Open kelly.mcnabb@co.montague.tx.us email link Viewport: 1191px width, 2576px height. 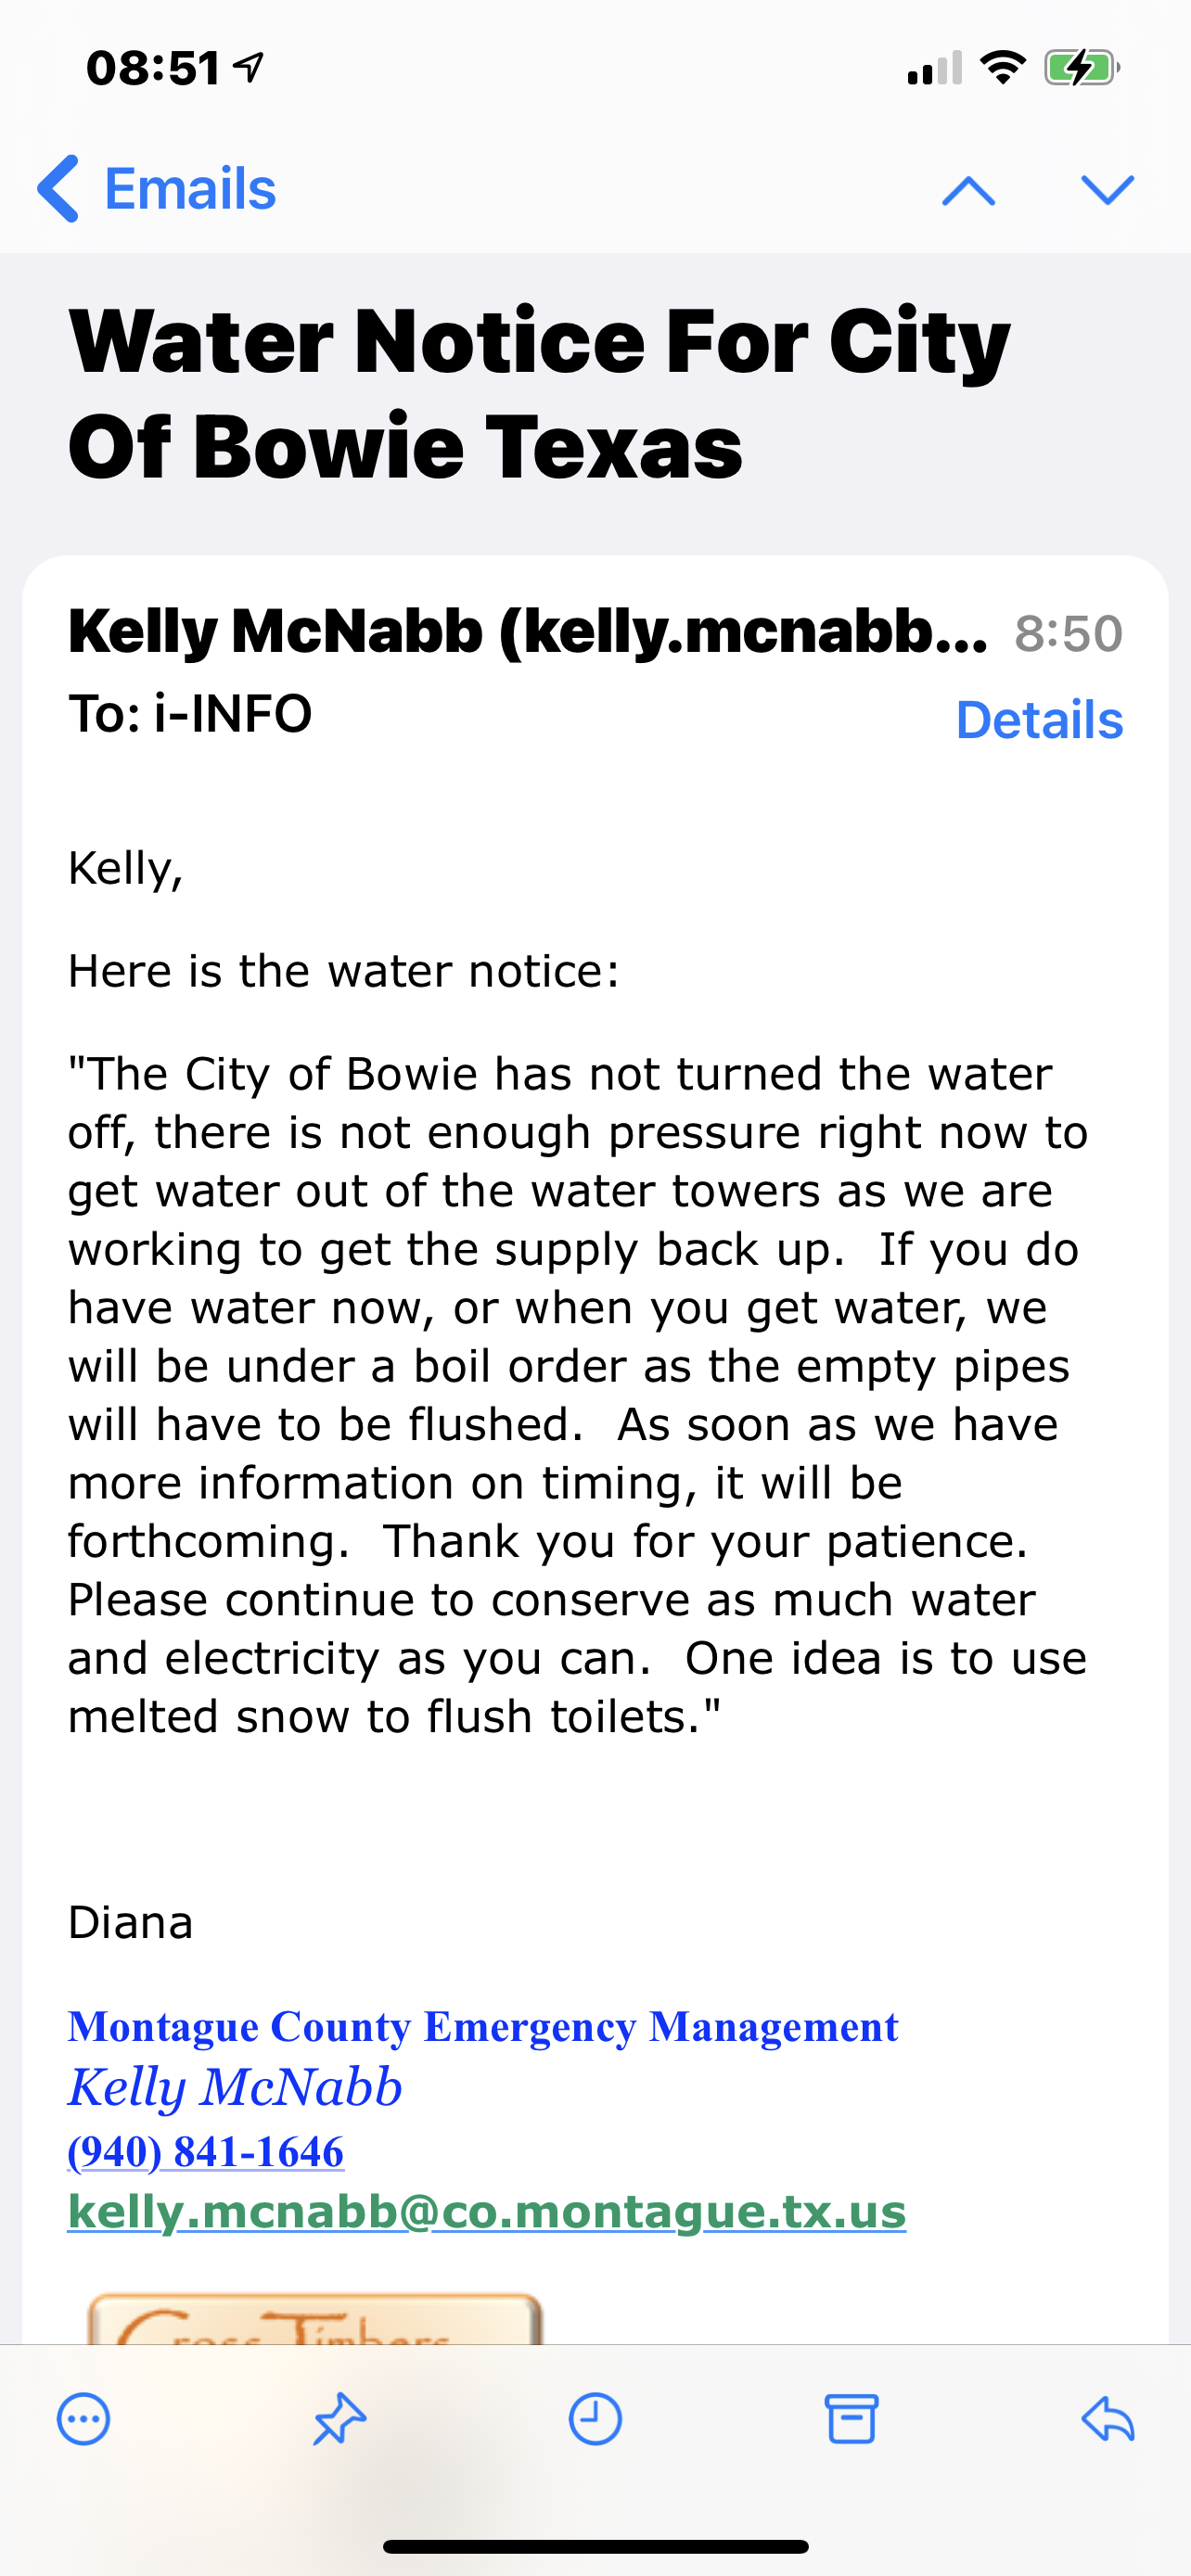pyautogui.click(x=487, y=2211)
